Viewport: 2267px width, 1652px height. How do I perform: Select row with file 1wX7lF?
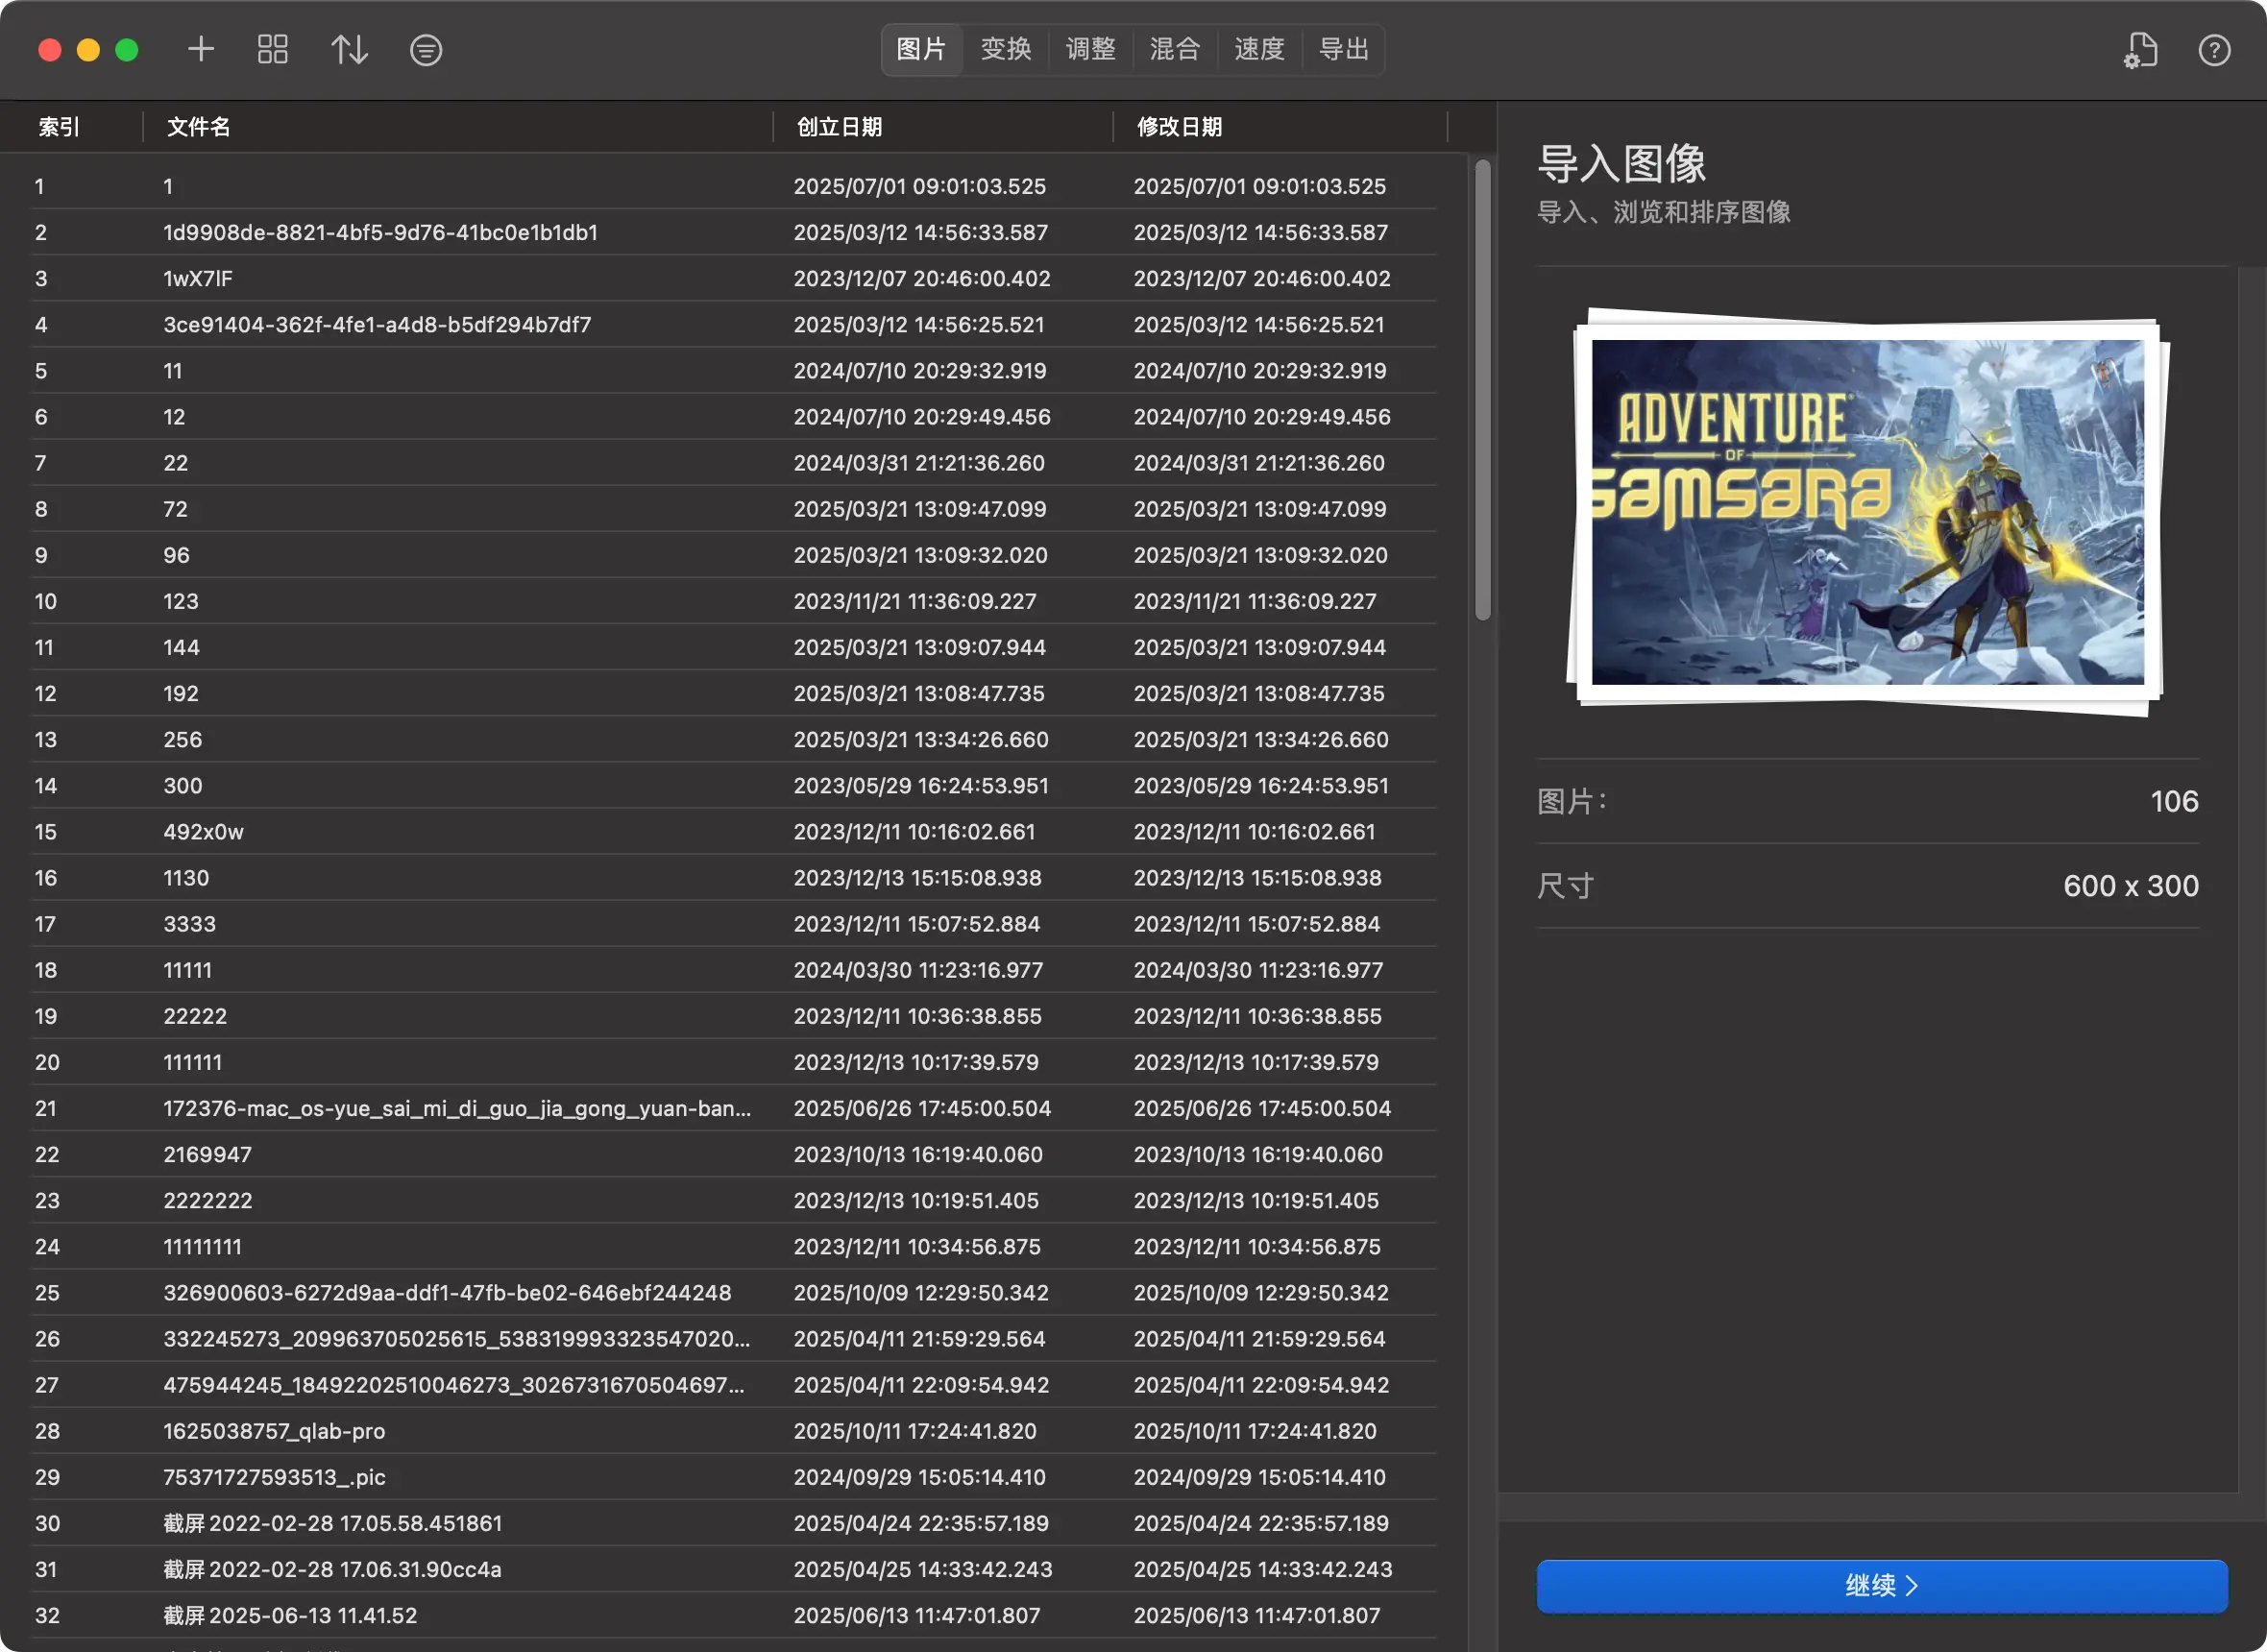click(x=198, y=279)
